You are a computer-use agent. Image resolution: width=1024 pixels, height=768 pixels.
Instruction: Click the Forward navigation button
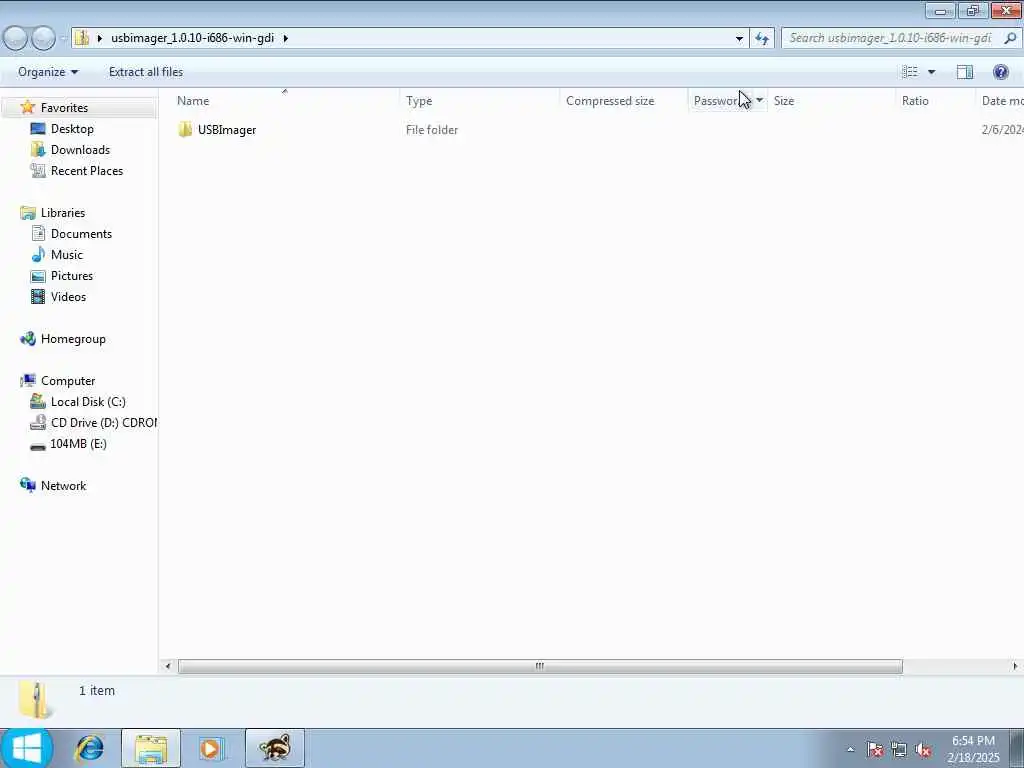pos(43,38)
